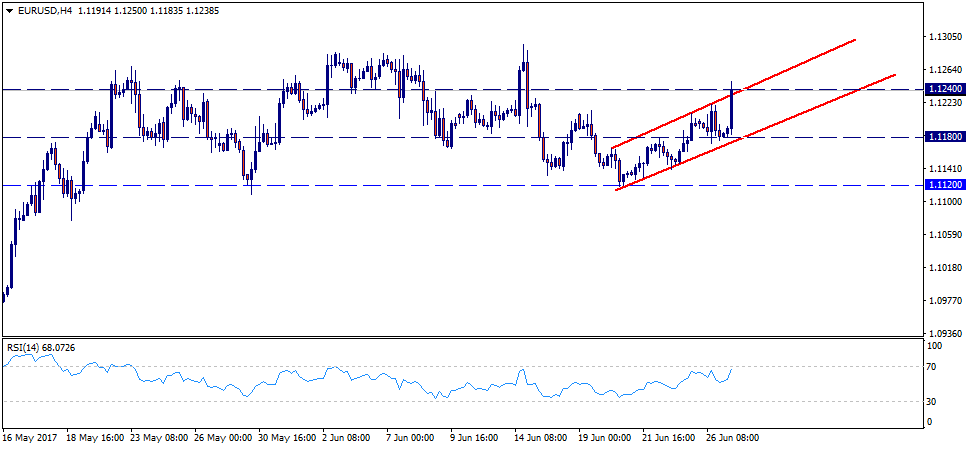Click the RSI 70 level label
This screenshot has width=966, height=449.
point(932,368)
